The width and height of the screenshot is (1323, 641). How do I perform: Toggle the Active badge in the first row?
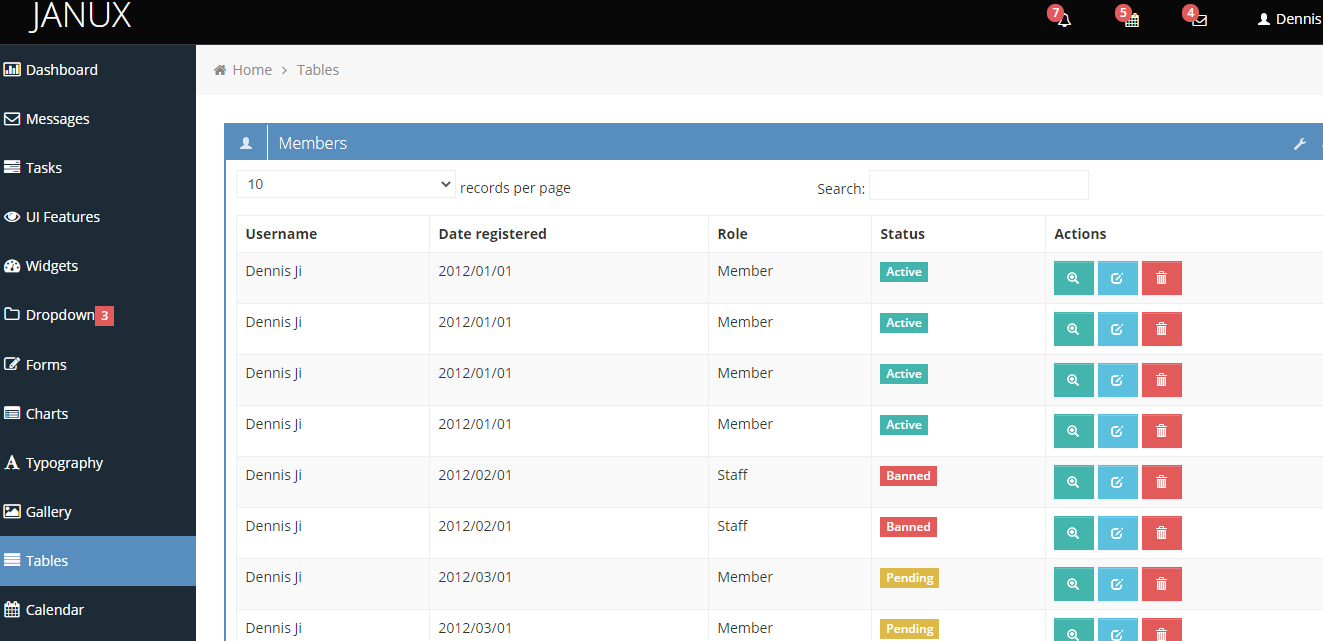[903, 271]
